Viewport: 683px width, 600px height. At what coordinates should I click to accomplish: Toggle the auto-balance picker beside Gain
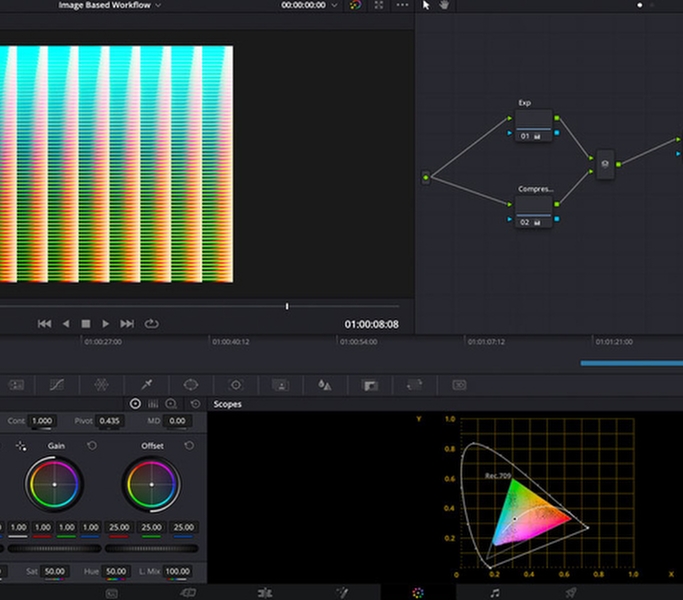click(21, 446)
